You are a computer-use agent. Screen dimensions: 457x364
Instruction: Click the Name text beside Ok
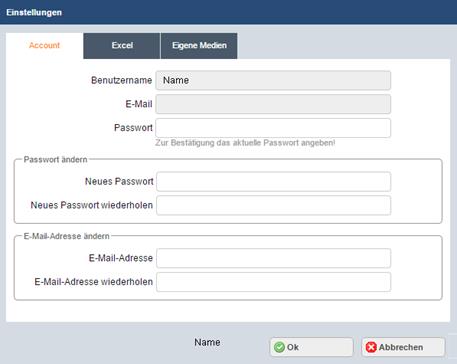[x=207, y=342]
